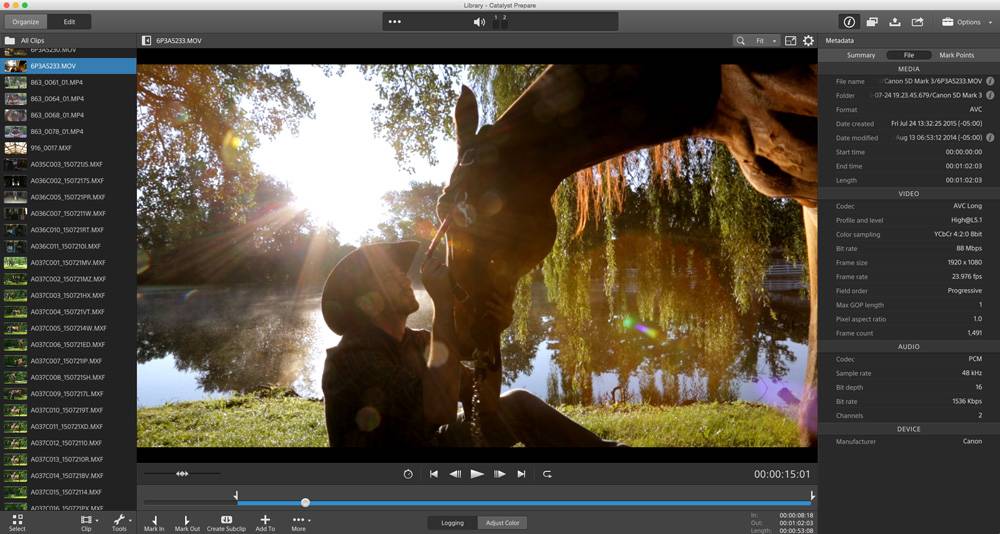Select clip 863_0068_01.MP4
The width and height of the screenshot is (1000, 534).
tap(68, 115)
